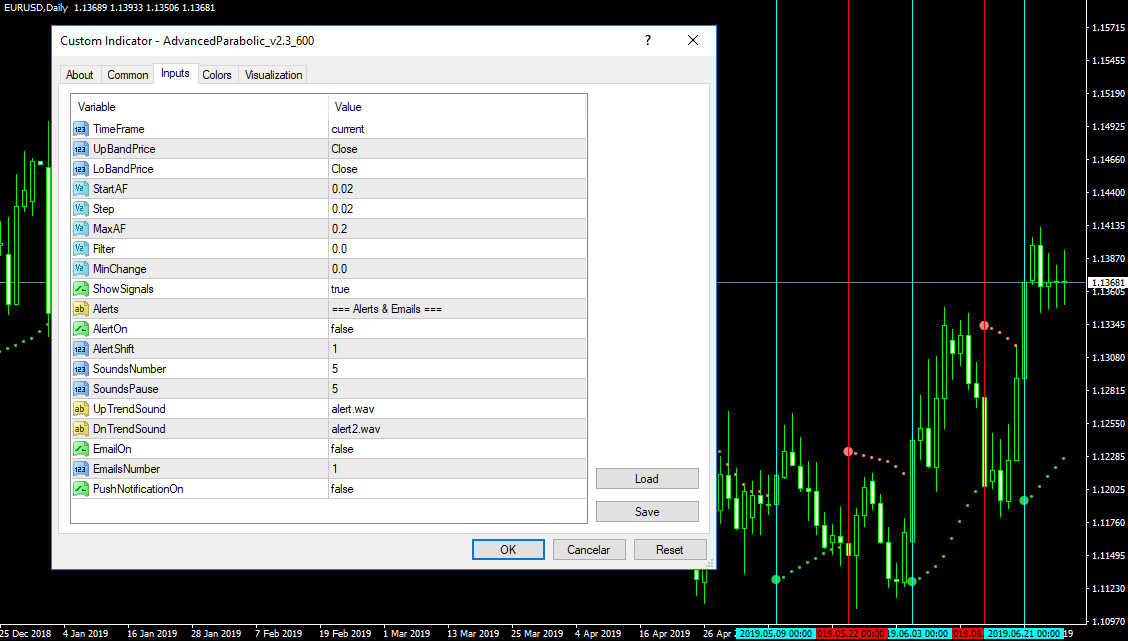The height and width of the screenshot is (641, 1128).
Task: Toggle the PushNotificationOn false value
Action: (458, 488)
